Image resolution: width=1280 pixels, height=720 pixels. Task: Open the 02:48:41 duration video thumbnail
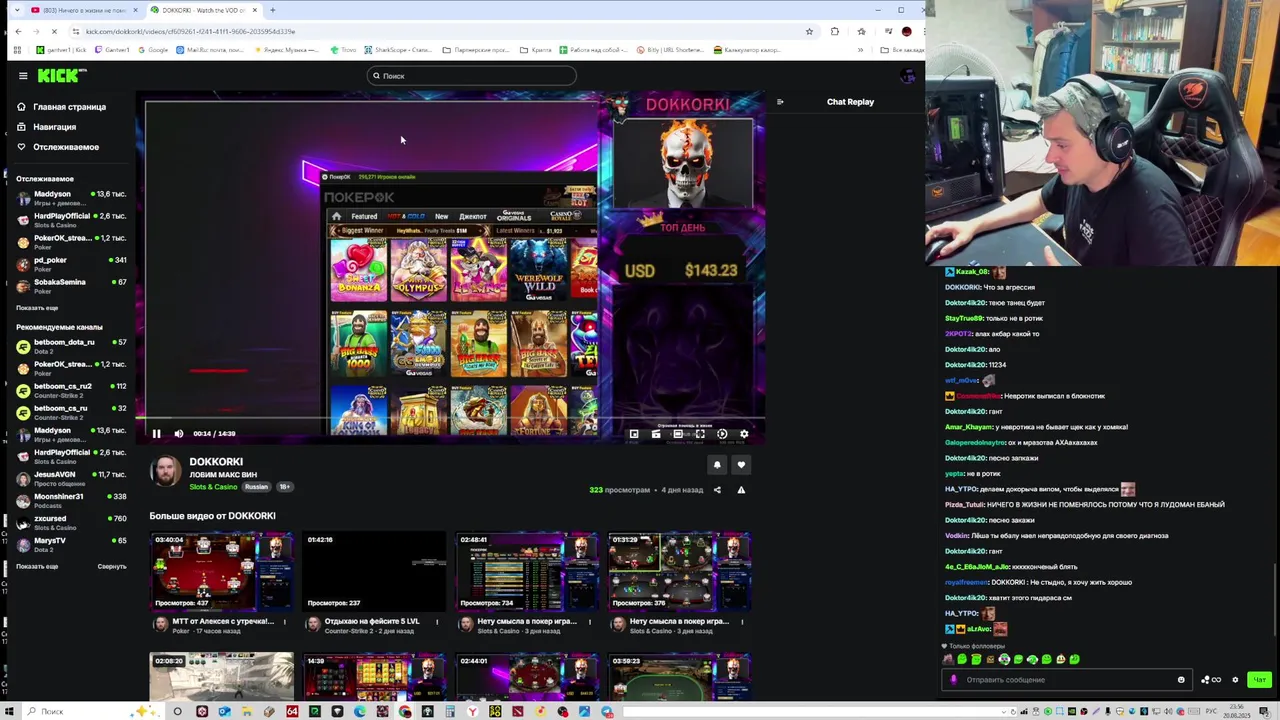[x=527, y=572]
